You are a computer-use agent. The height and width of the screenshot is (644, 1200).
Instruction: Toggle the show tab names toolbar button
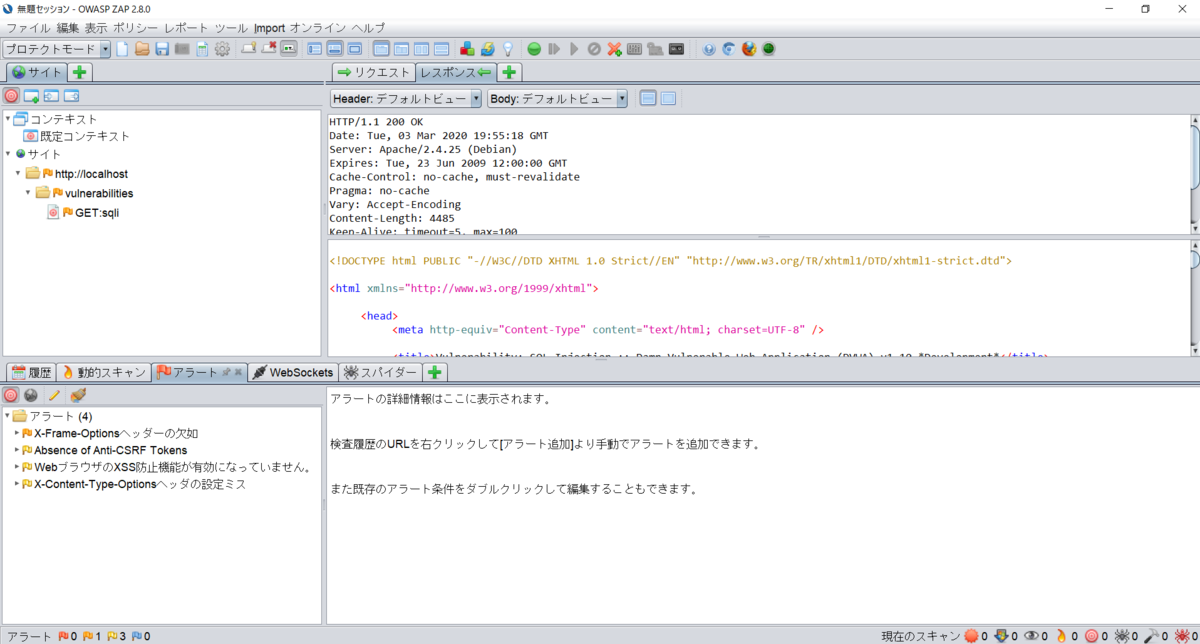click(288, 49)
